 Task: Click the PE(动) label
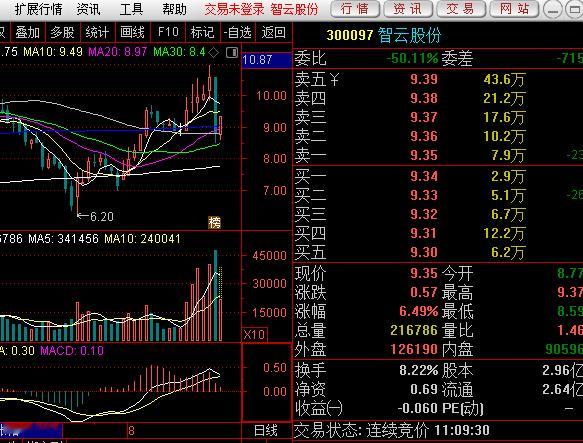pyautogui.click(x=463, y=408)
